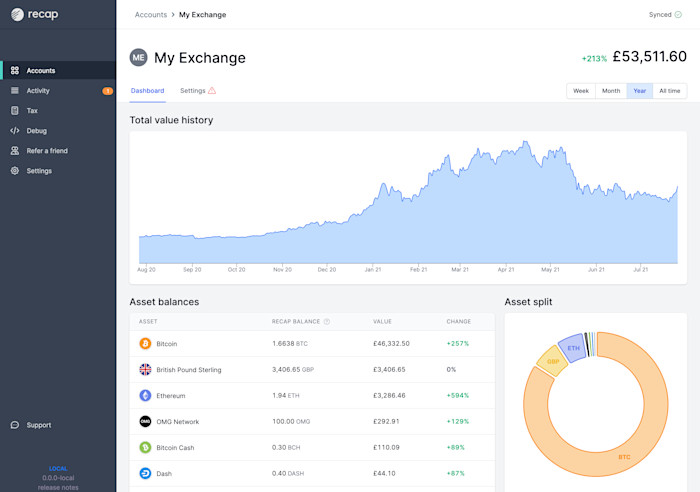
Task: Click the breadcrumb chevron after Accounts
Action: [173, 15]
